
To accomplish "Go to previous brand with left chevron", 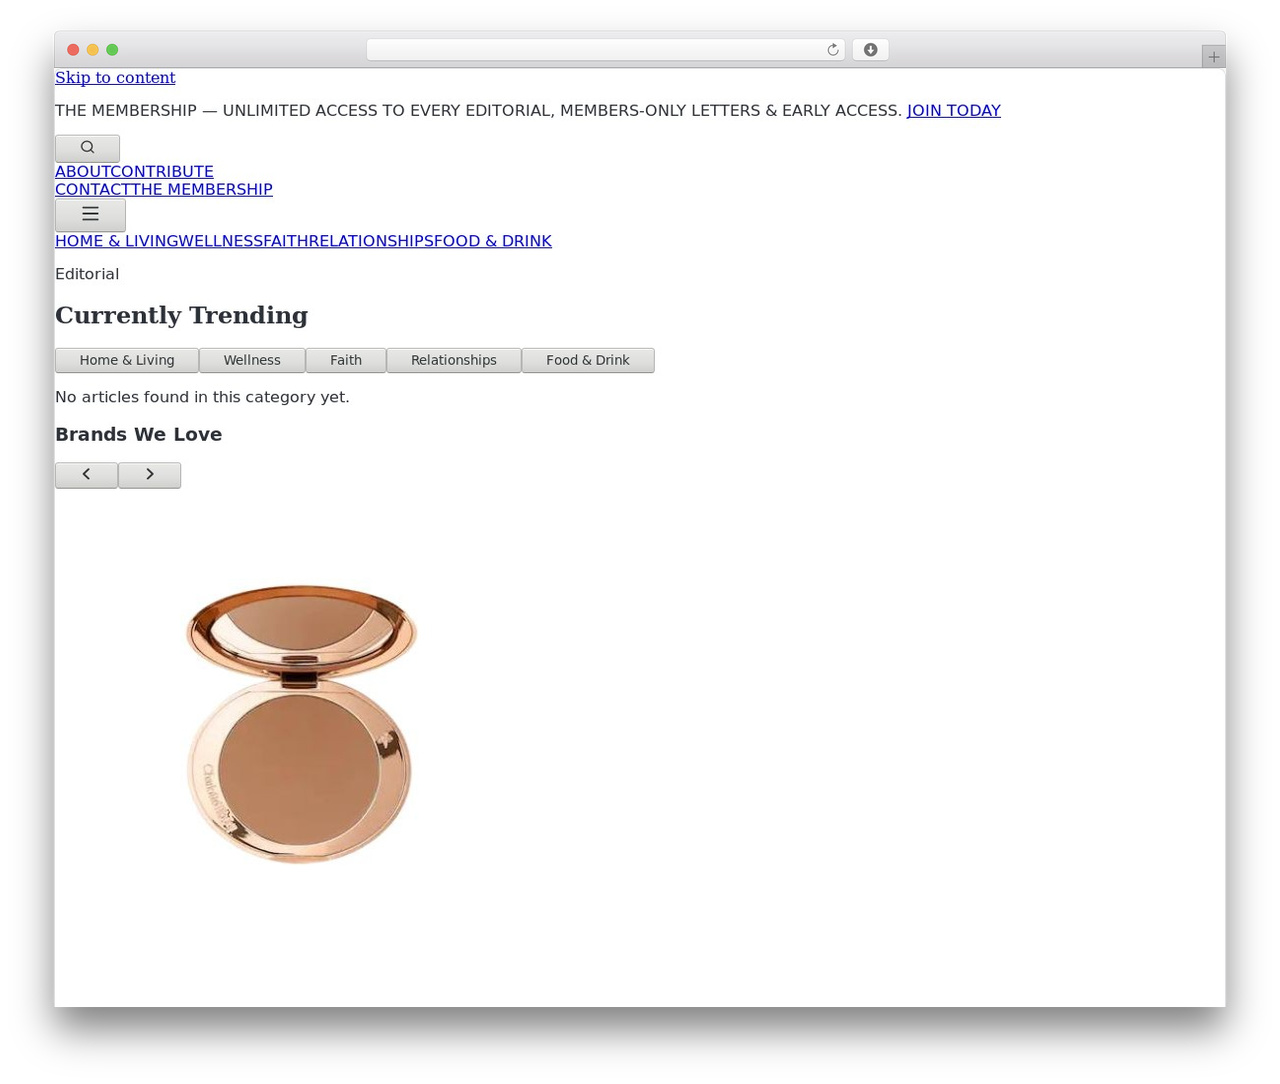I will (x=86, y=475).
